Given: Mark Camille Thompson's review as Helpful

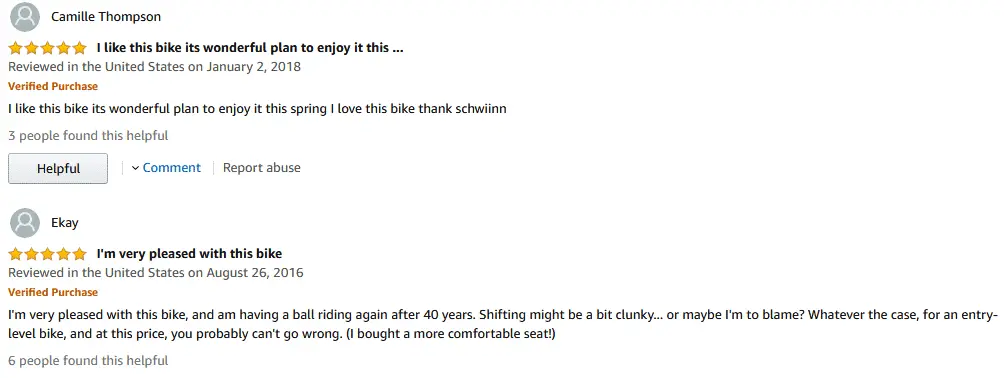Looking at the screenshot, I should pyautogui.click(x=58, y=168).
